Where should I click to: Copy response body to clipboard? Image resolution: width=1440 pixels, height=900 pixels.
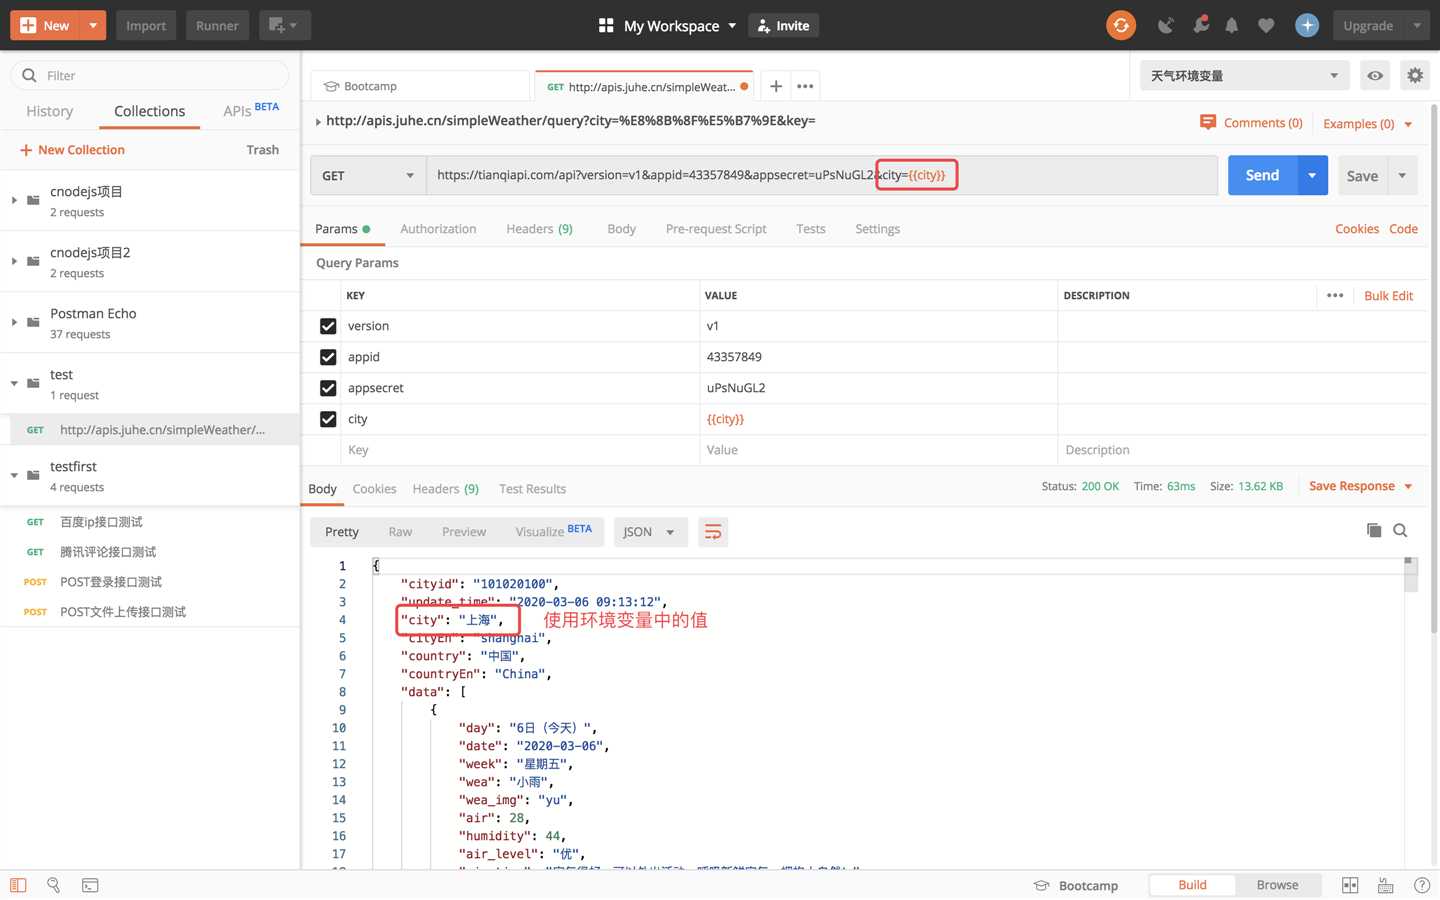[1374, 530]
